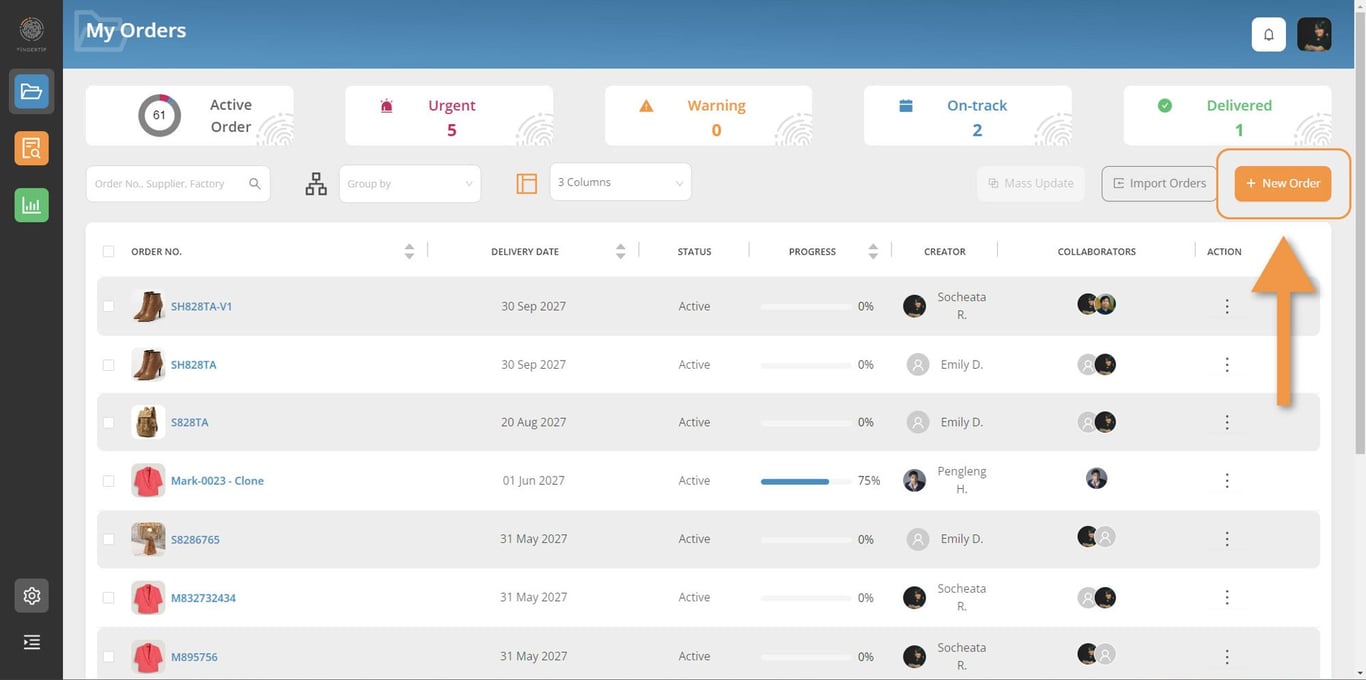Open action menu for M895756

coord(1227,657)
